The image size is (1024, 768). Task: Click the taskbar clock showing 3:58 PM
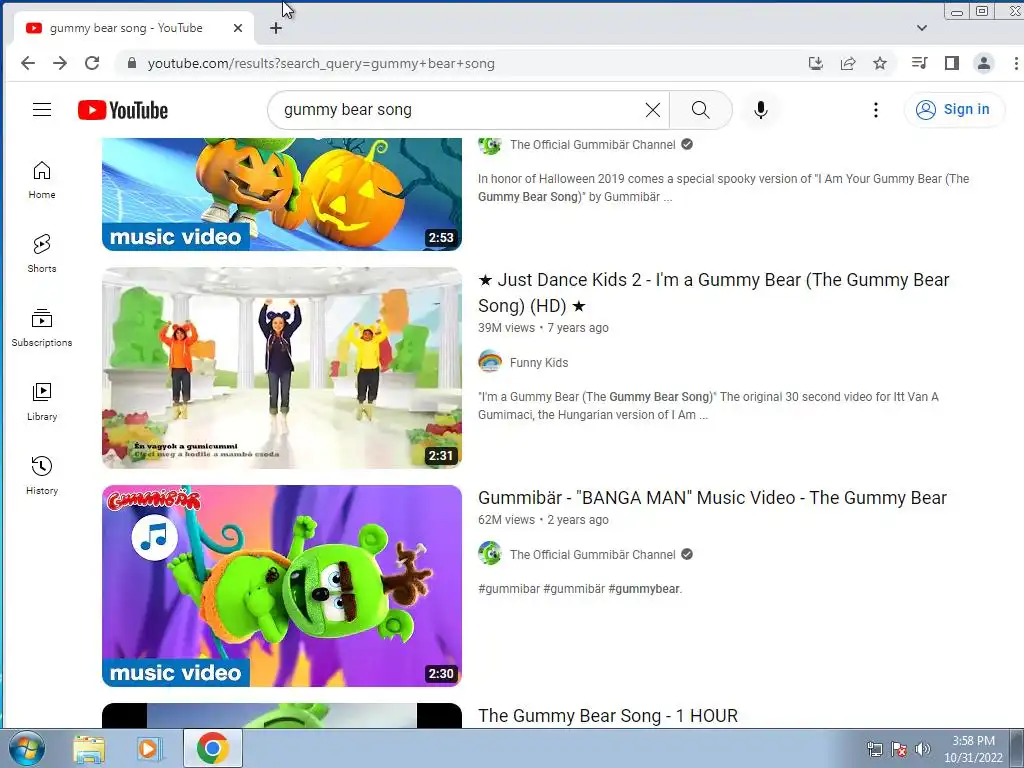[x=973, y=748]
